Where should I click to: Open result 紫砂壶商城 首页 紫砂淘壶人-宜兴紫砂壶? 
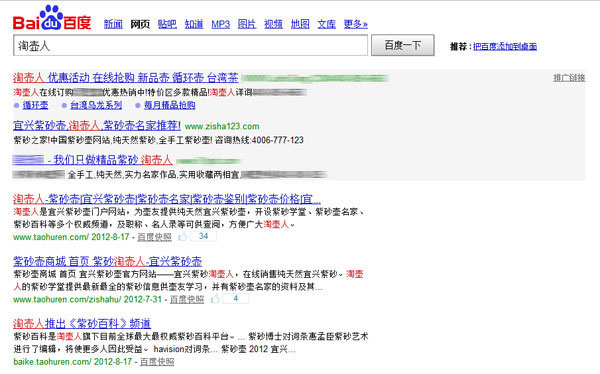108,261
